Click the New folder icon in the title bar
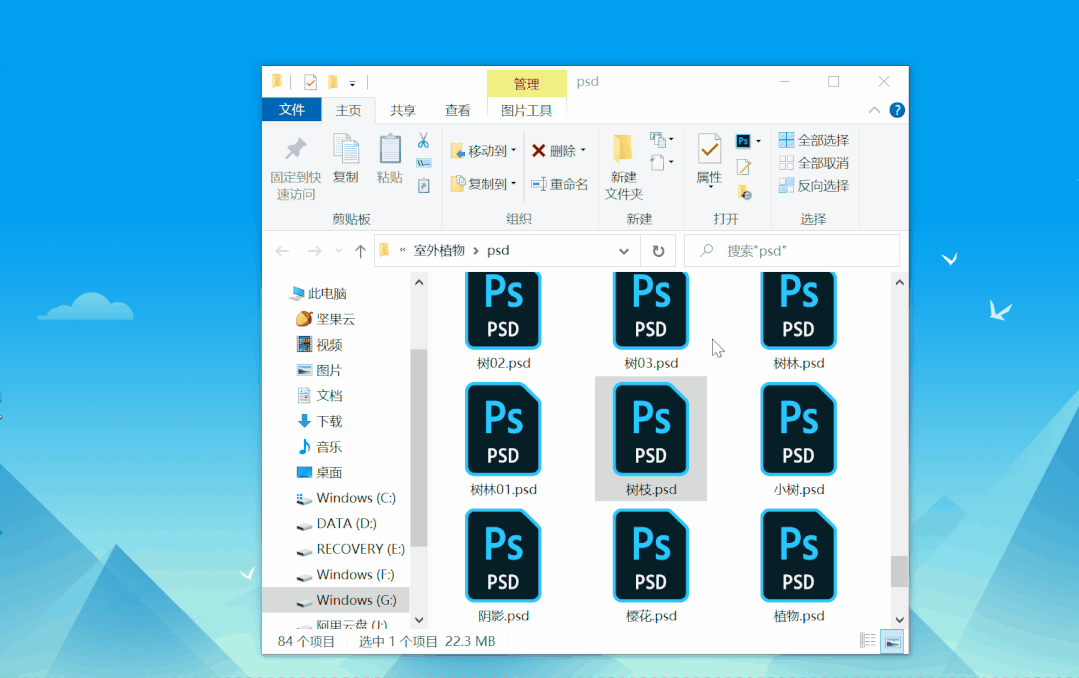Viewport: 1079px width, 678px height. 333,83
